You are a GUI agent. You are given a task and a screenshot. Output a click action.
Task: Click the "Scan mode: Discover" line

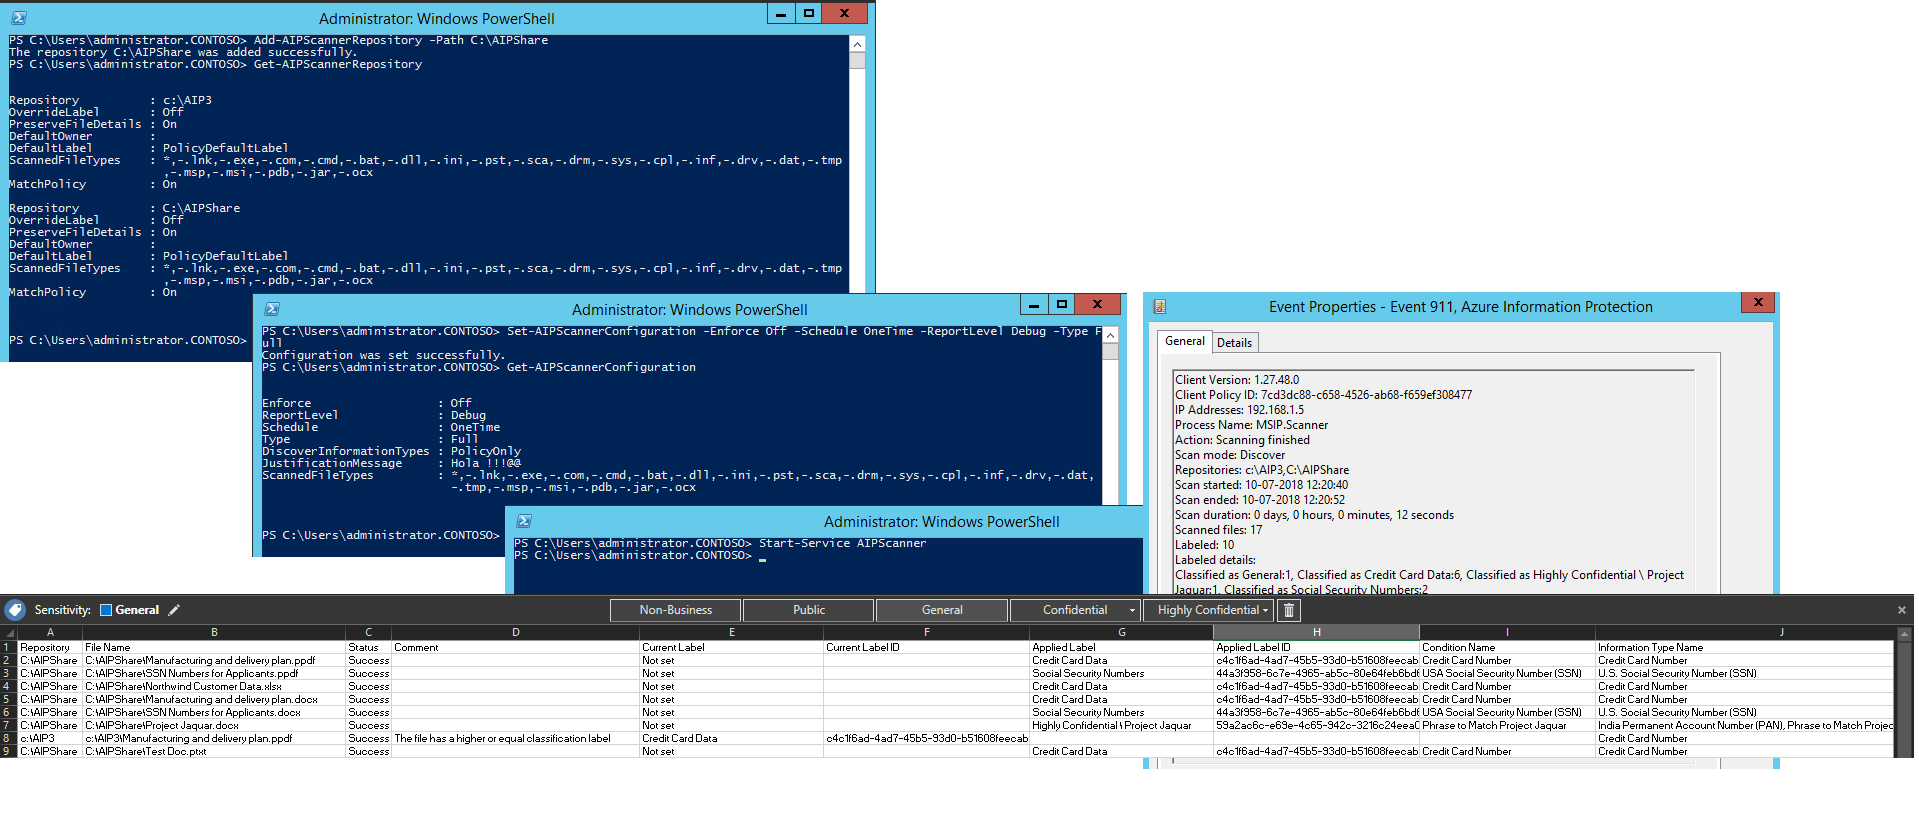point(1230,455)
